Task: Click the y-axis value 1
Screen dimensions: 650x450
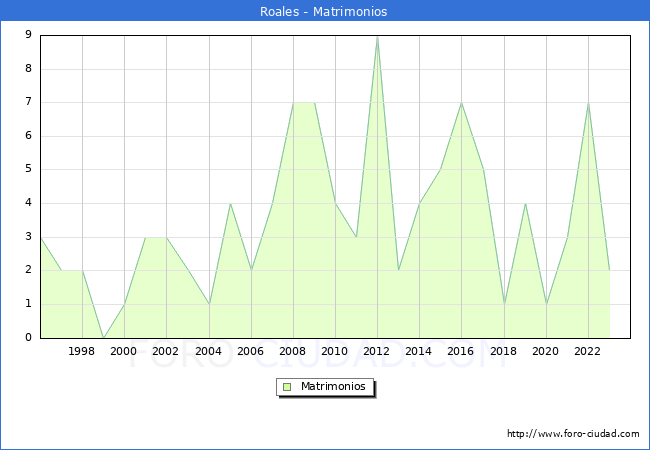Action: click(x=28, y=304)
